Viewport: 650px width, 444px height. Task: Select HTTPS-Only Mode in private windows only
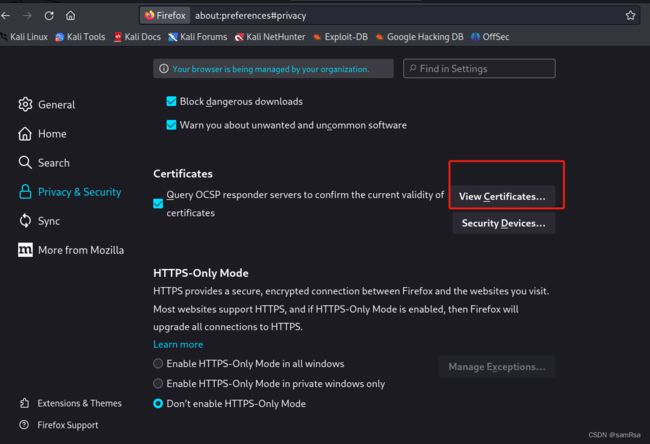[158, 383]
